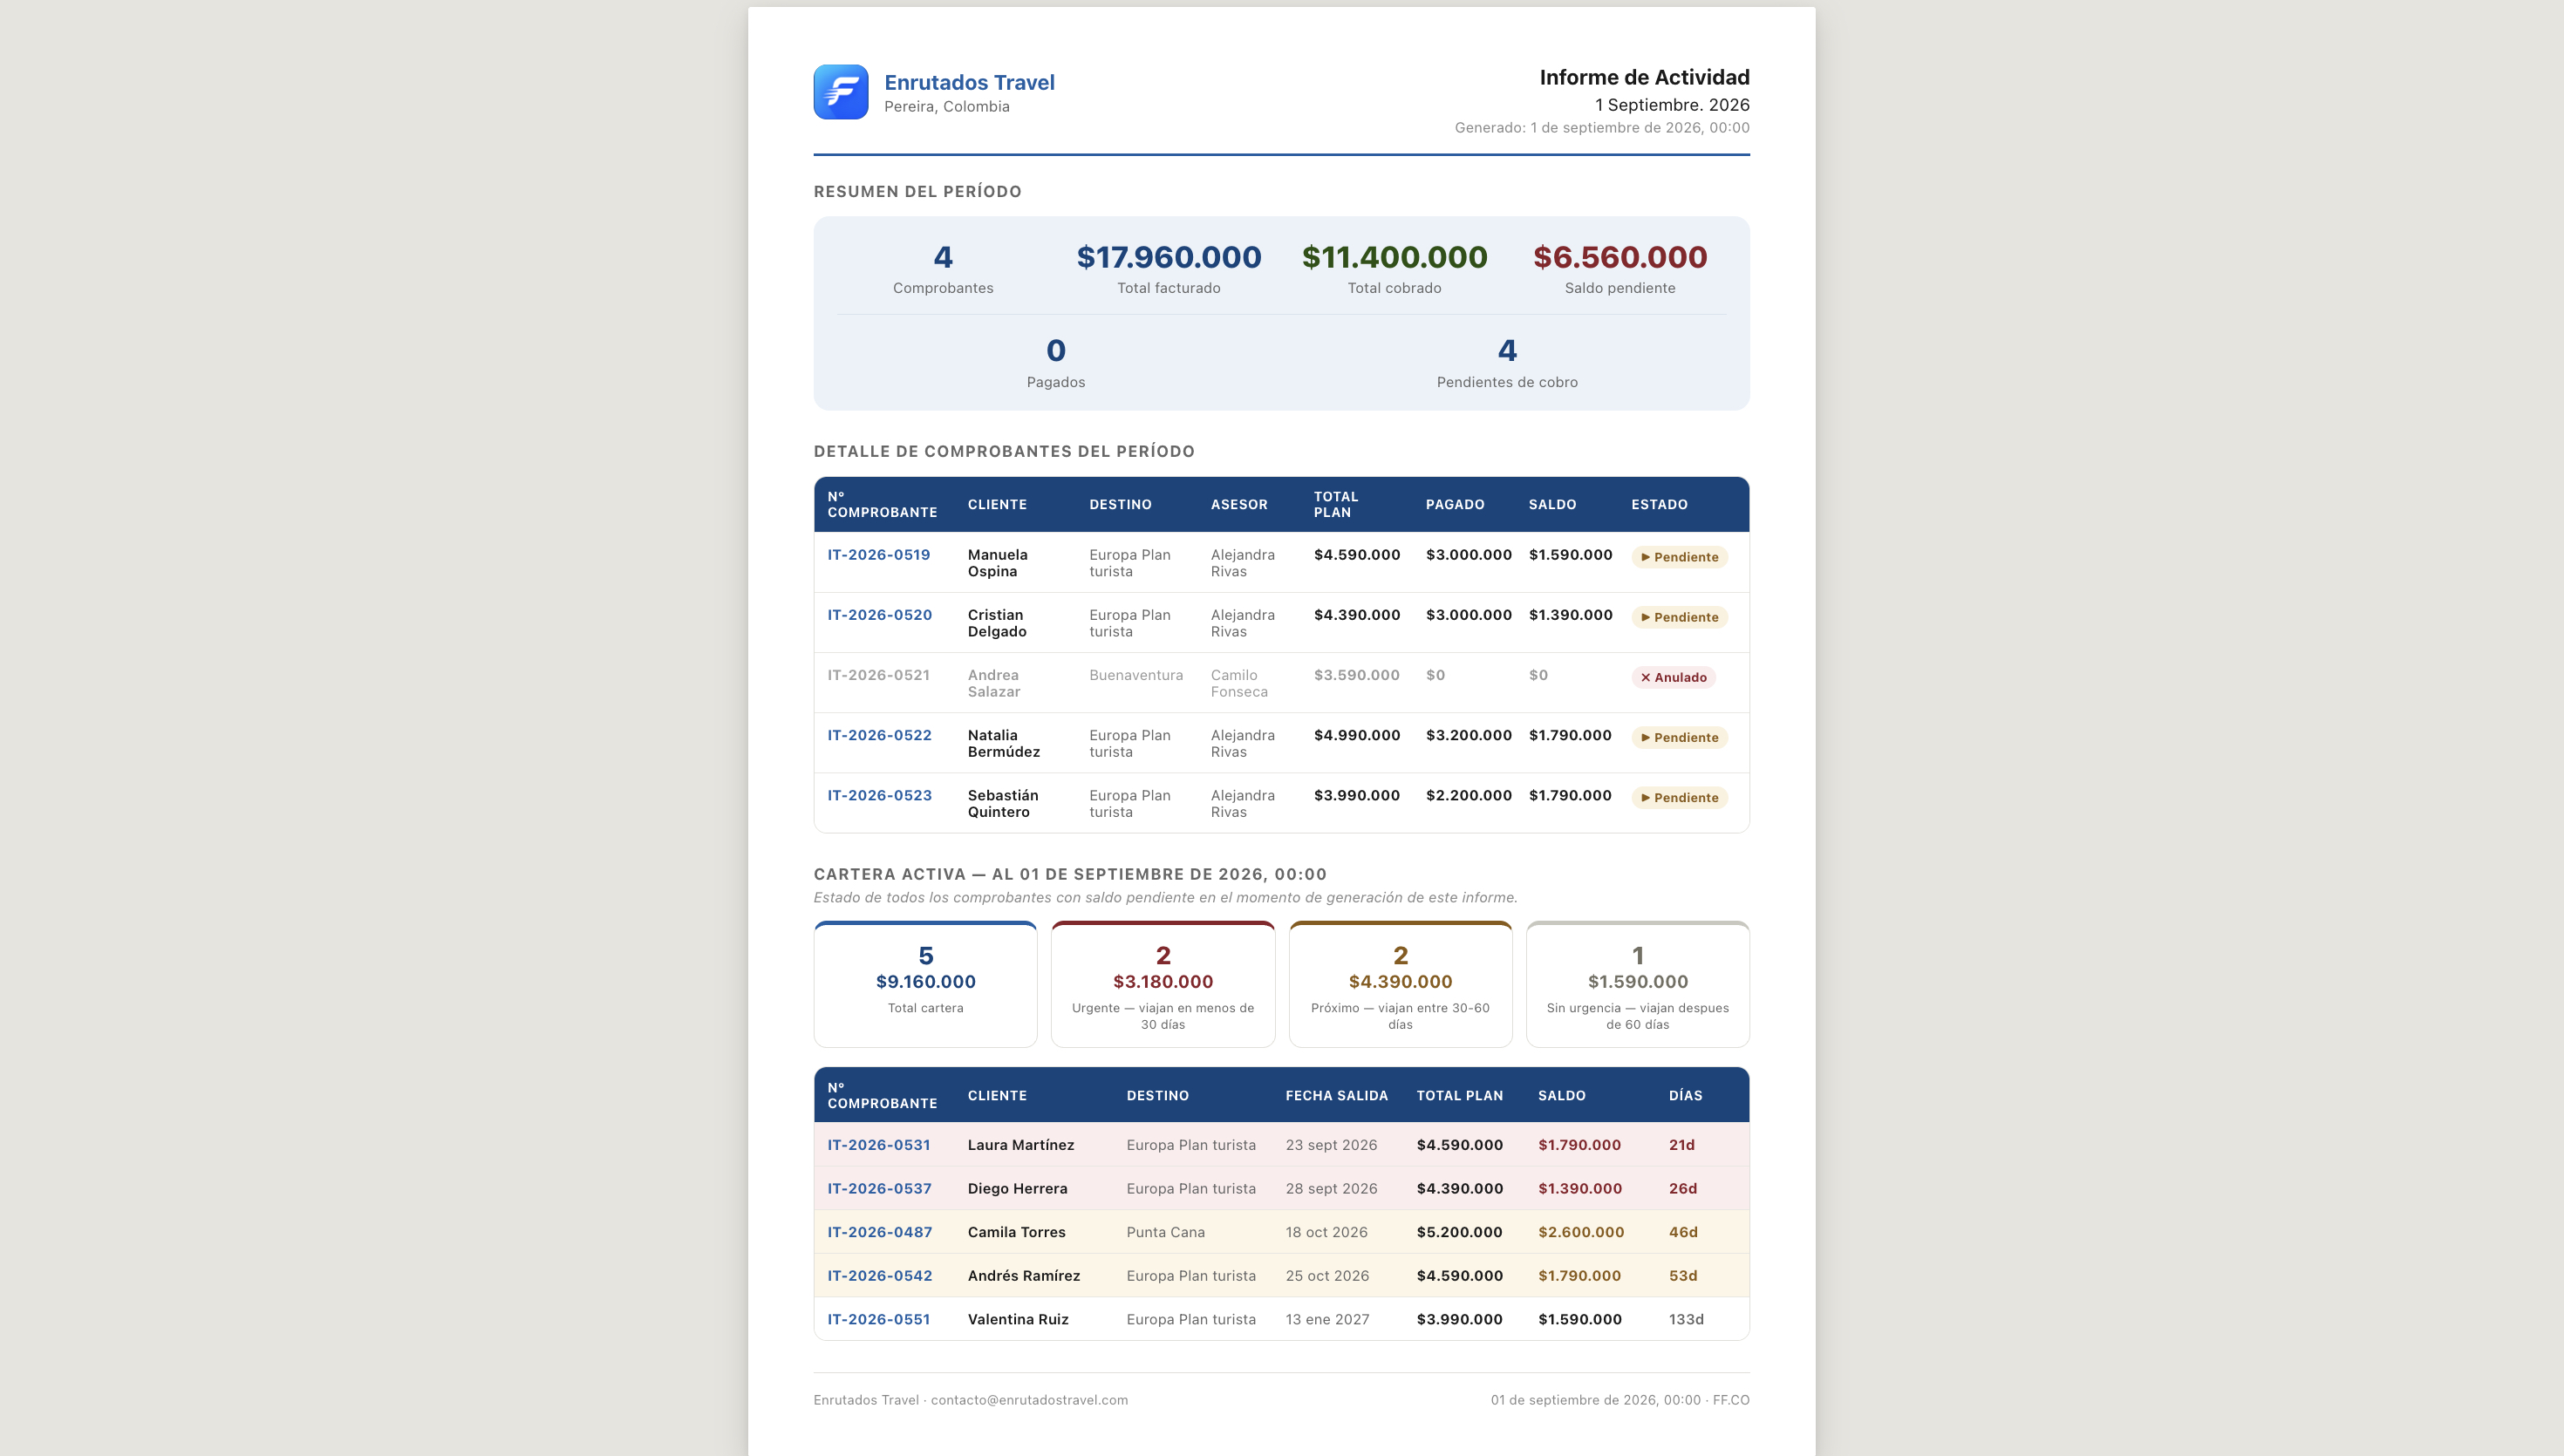Open comprobante IT-2026-0537 in cartera table
The width and height of the screenshot is (2564, 1456).
click(879, 1188)
